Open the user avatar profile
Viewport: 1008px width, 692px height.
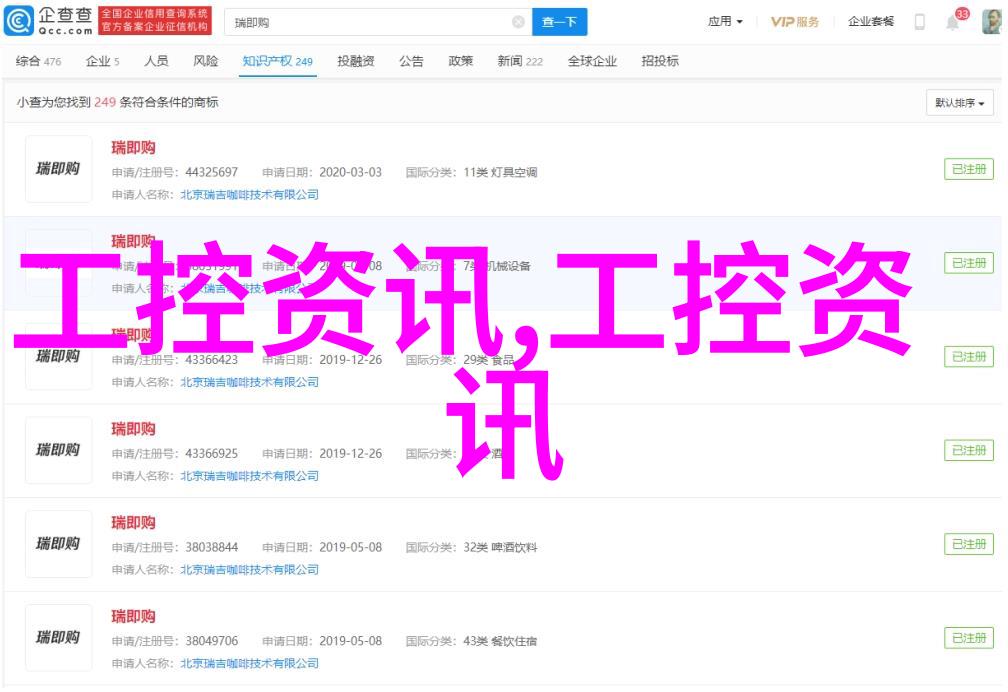992,21
